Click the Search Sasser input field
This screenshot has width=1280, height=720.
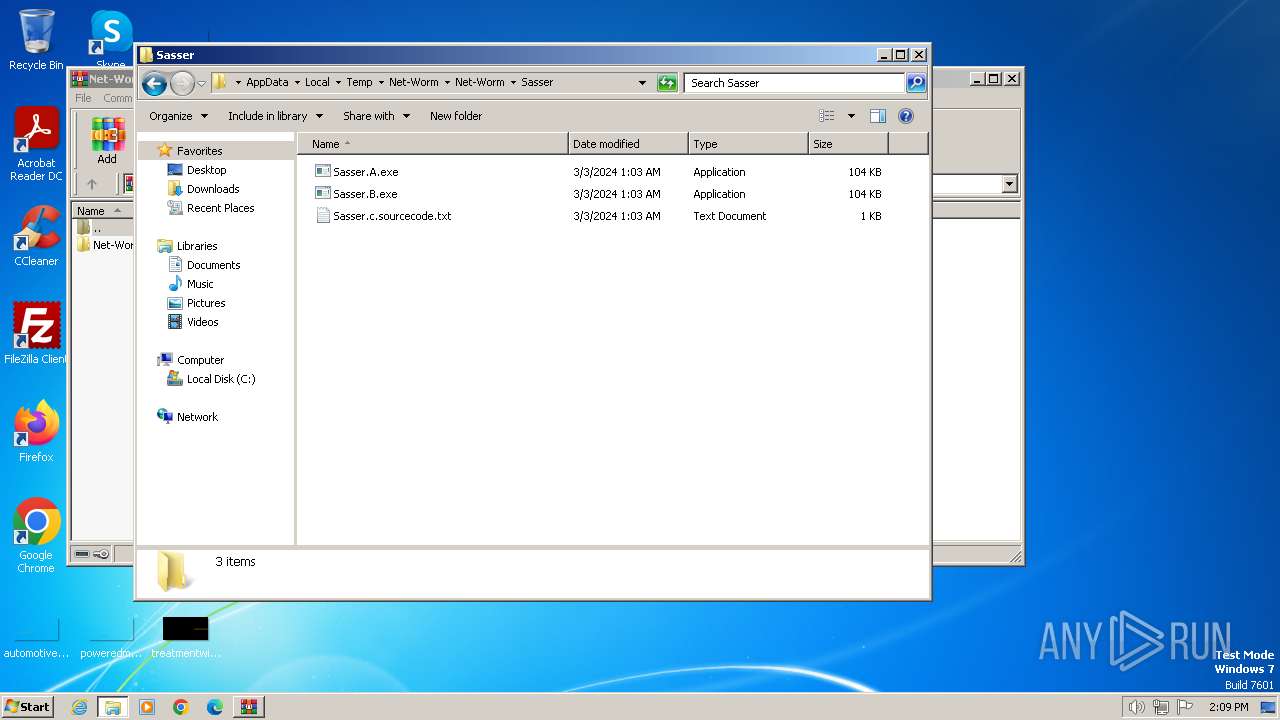795,83
